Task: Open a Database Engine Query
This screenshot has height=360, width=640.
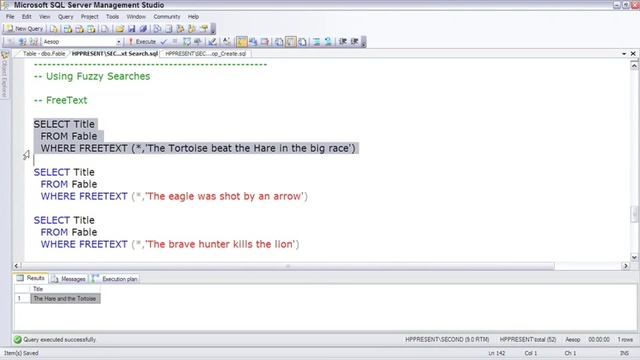Action: 54,29
